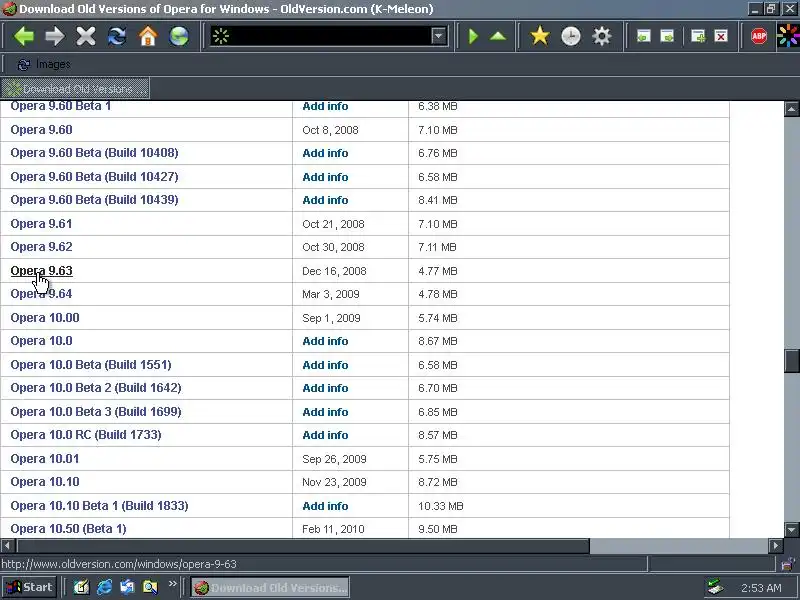
Task: Open Opera 10.50 (Beta 1) link
Action: pyautogui.click(x=68, y=529)
